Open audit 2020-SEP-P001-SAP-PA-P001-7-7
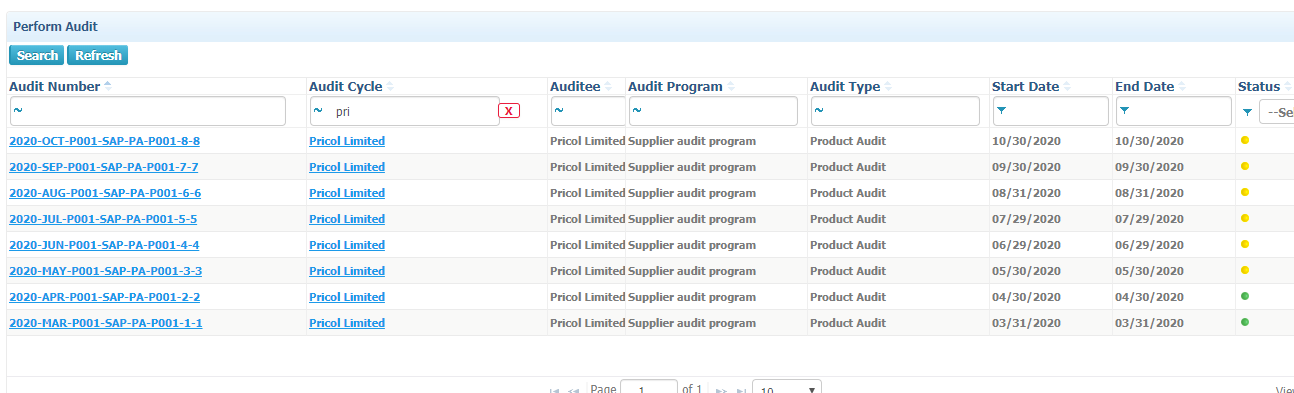 point(104,167)
